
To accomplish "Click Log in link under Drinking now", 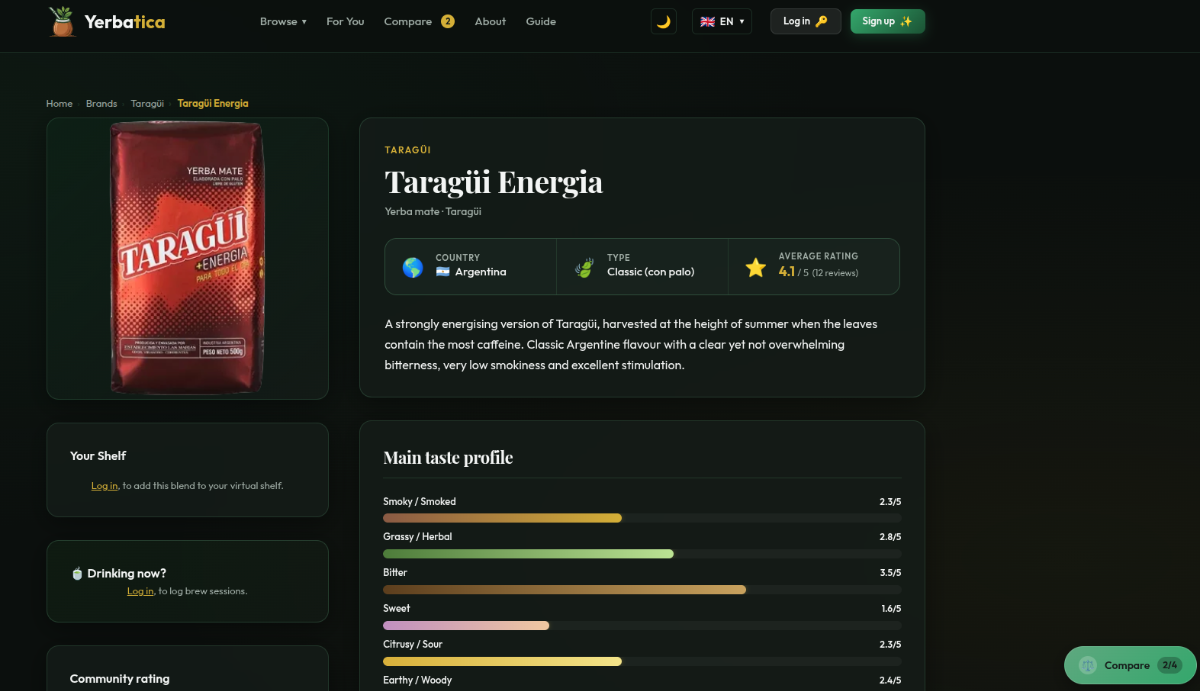I will click(140, 591).
